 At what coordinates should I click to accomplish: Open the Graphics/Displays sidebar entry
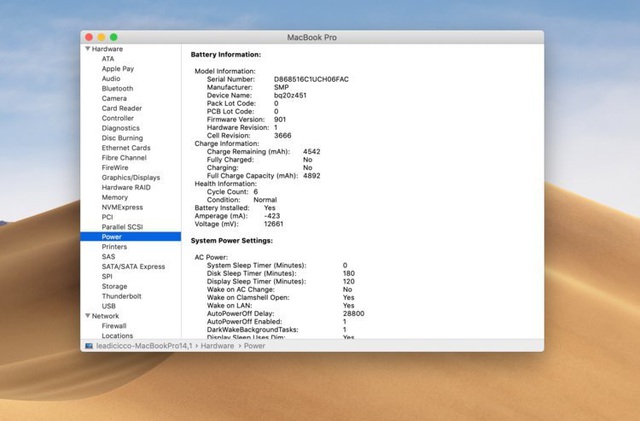tap(130, 178)
